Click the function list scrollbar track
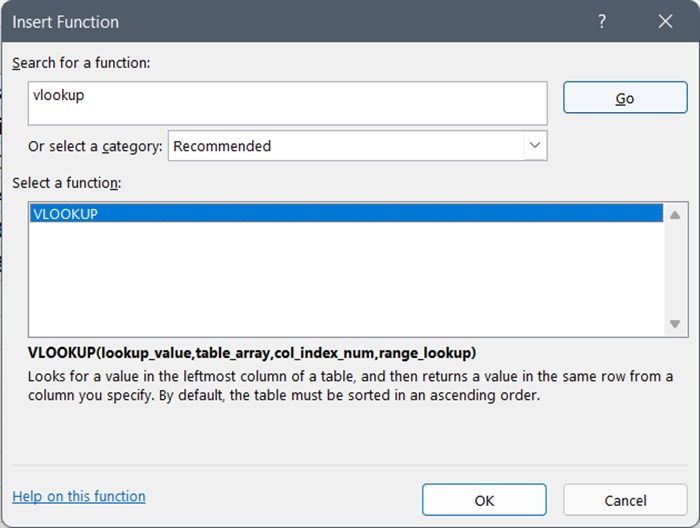 (x=675, y=269)
